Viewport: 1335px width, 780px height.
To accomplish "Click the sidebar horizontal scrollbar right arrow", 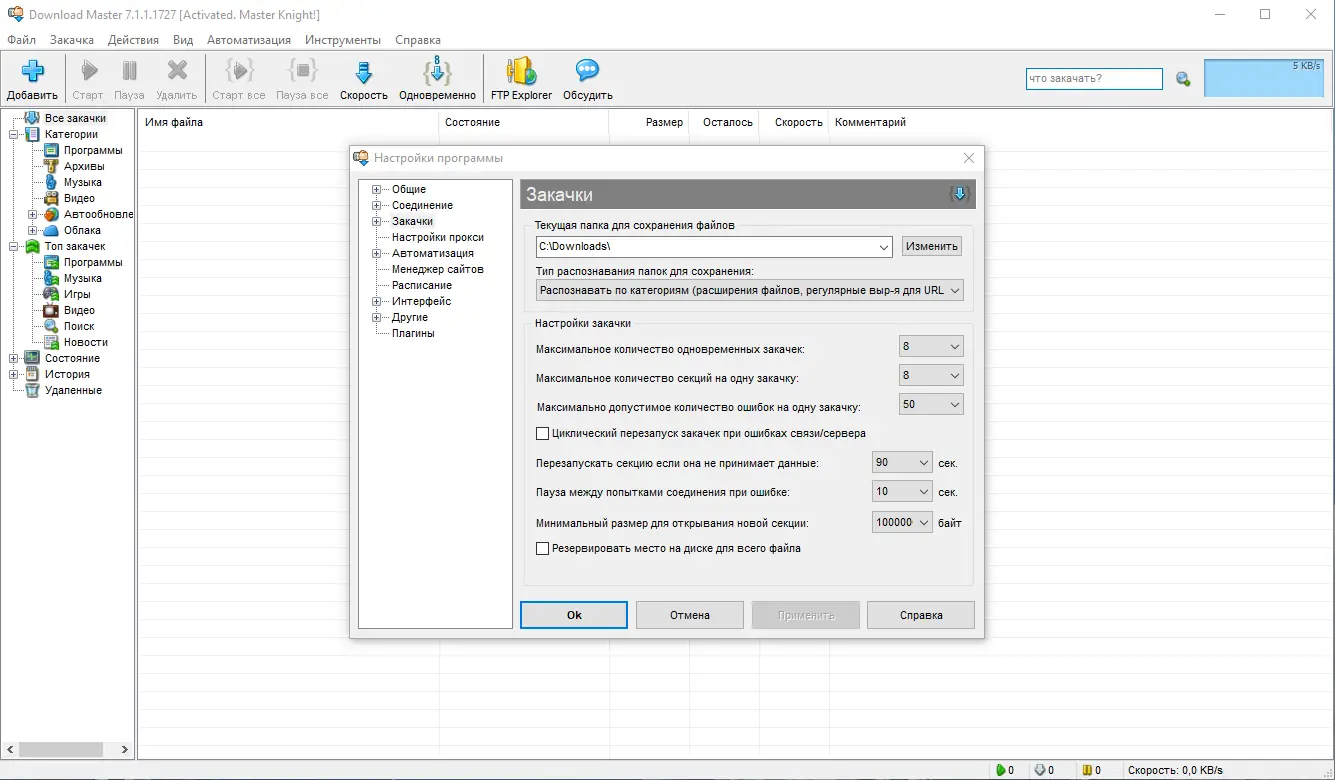I will point(124,749).
